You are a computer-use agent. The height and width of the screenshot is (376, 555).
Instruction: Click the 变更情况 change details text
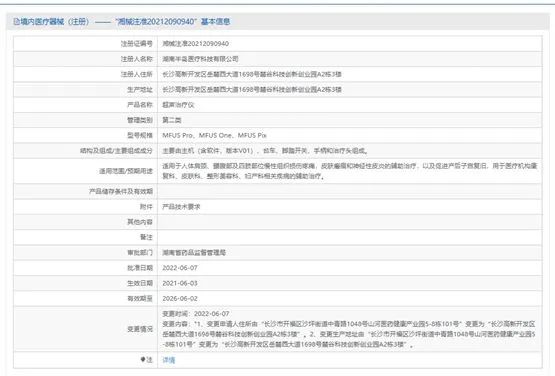pos(349,329)
